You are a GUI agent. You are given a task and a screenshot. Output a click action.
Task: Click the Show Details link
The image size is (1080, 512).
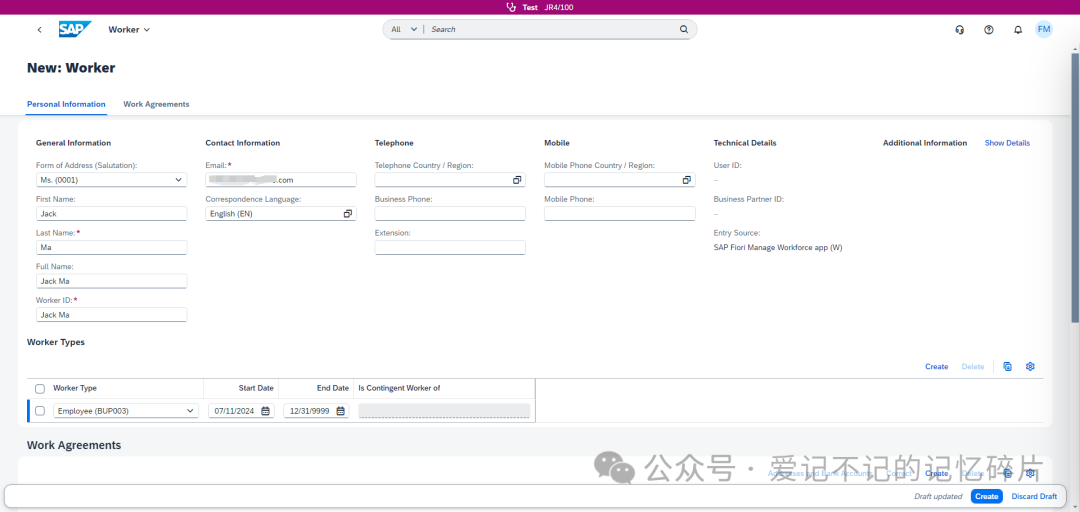click(1008, 143)
